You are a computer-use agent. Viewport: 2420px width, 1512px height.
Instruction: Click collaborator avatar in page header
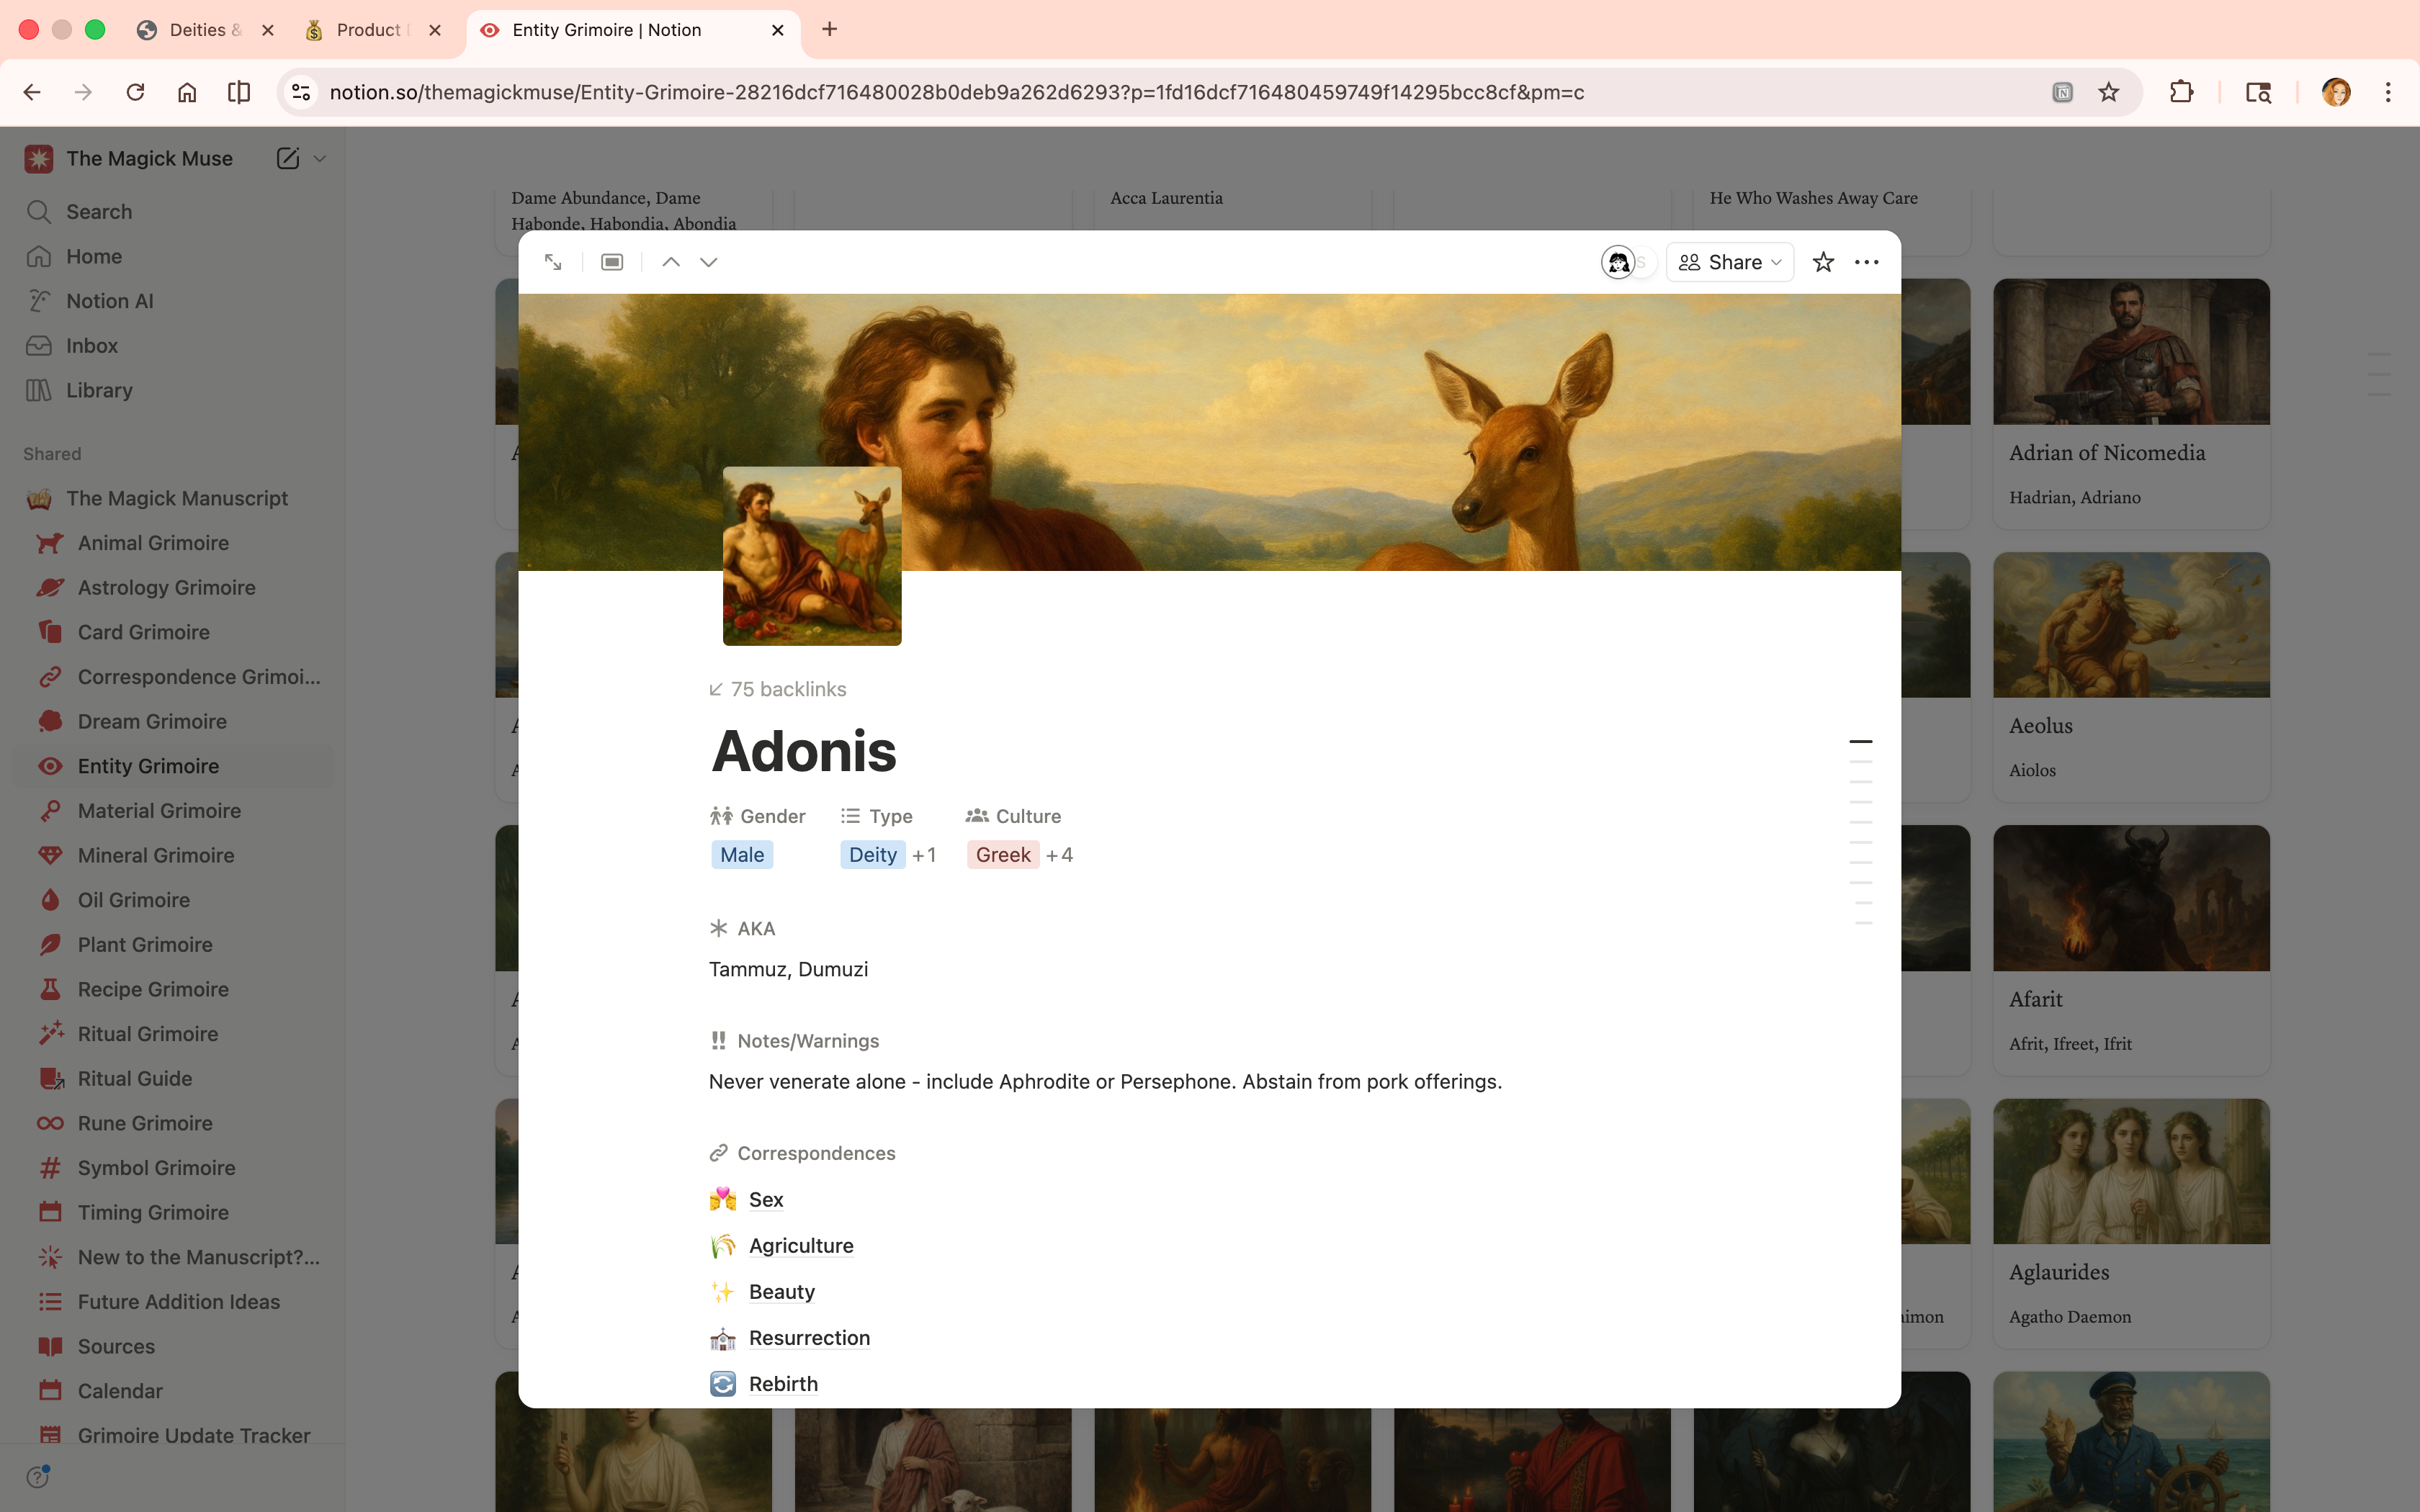click(x=1618, y=262)
